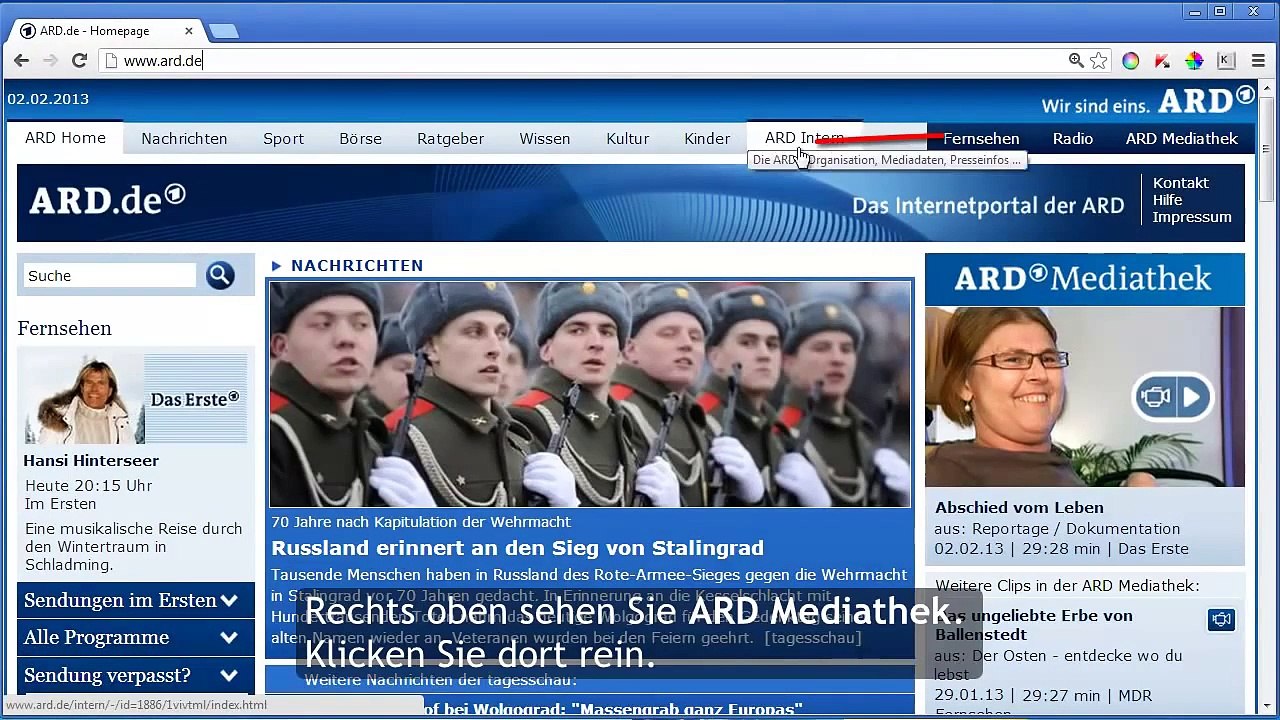Expand the Alle Programme list

pos(136,637)
